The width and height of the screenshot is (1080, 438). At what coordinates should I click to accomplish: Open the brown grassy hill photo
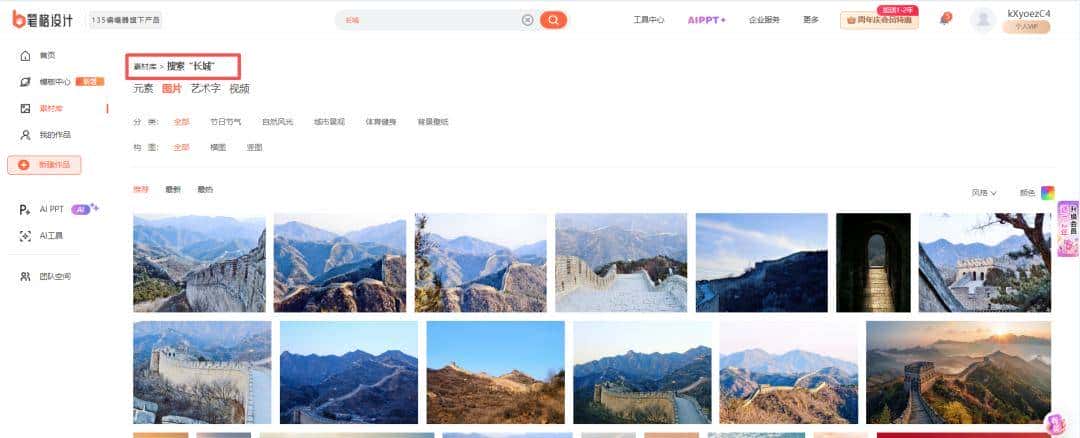(496, 373)
